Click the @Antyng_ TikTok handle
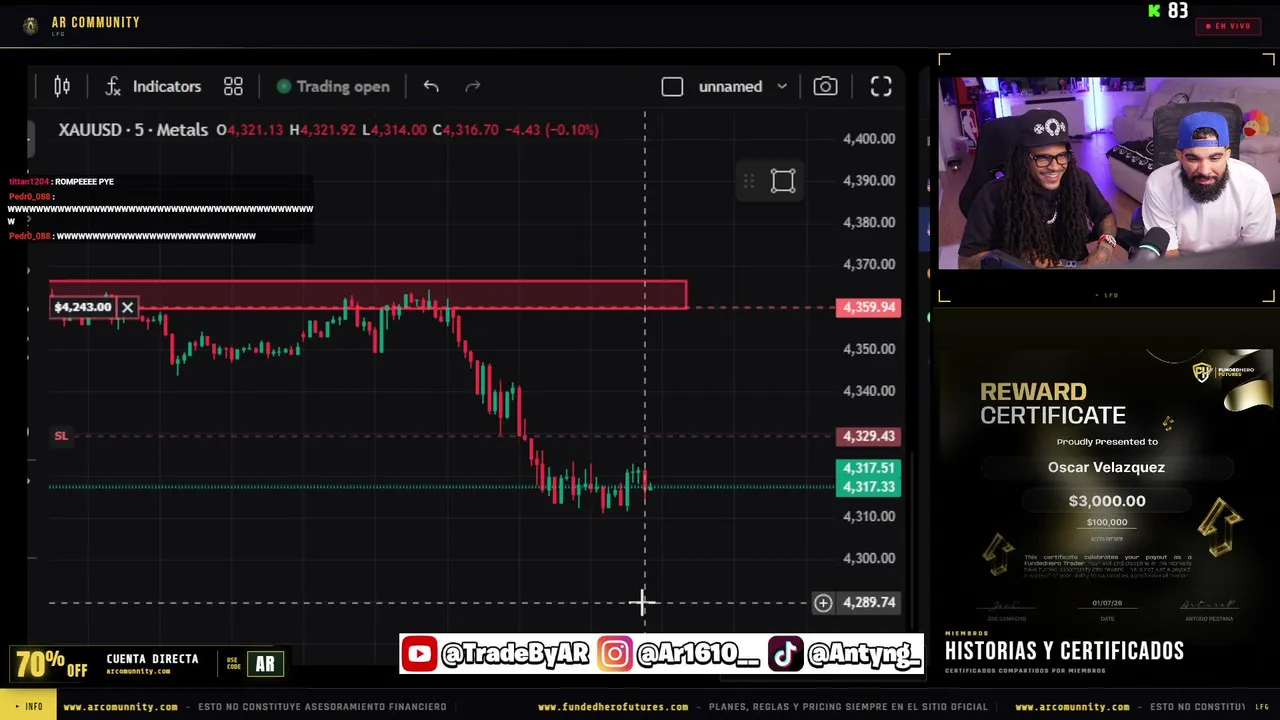 [862, 654]
